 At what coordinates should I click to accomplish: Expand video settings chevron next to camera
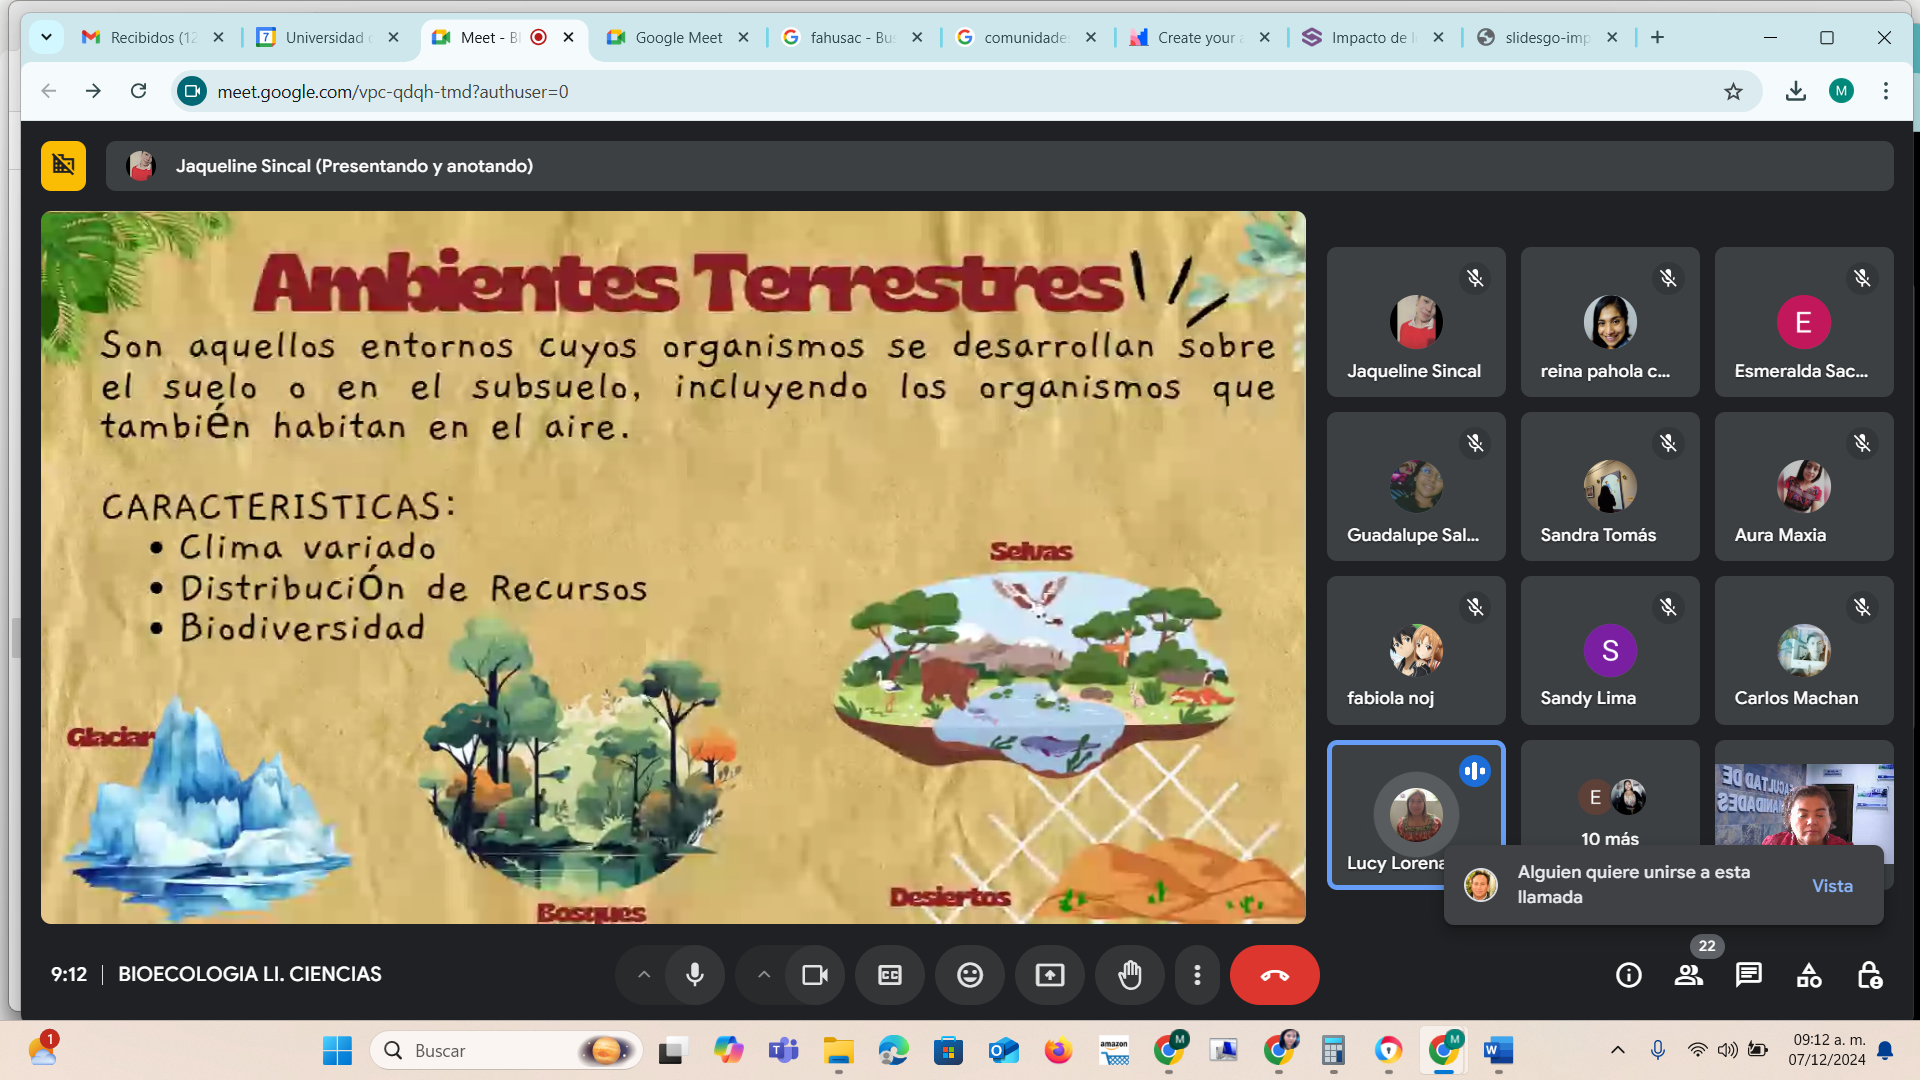pyautogui.click(x=764, y=975)
